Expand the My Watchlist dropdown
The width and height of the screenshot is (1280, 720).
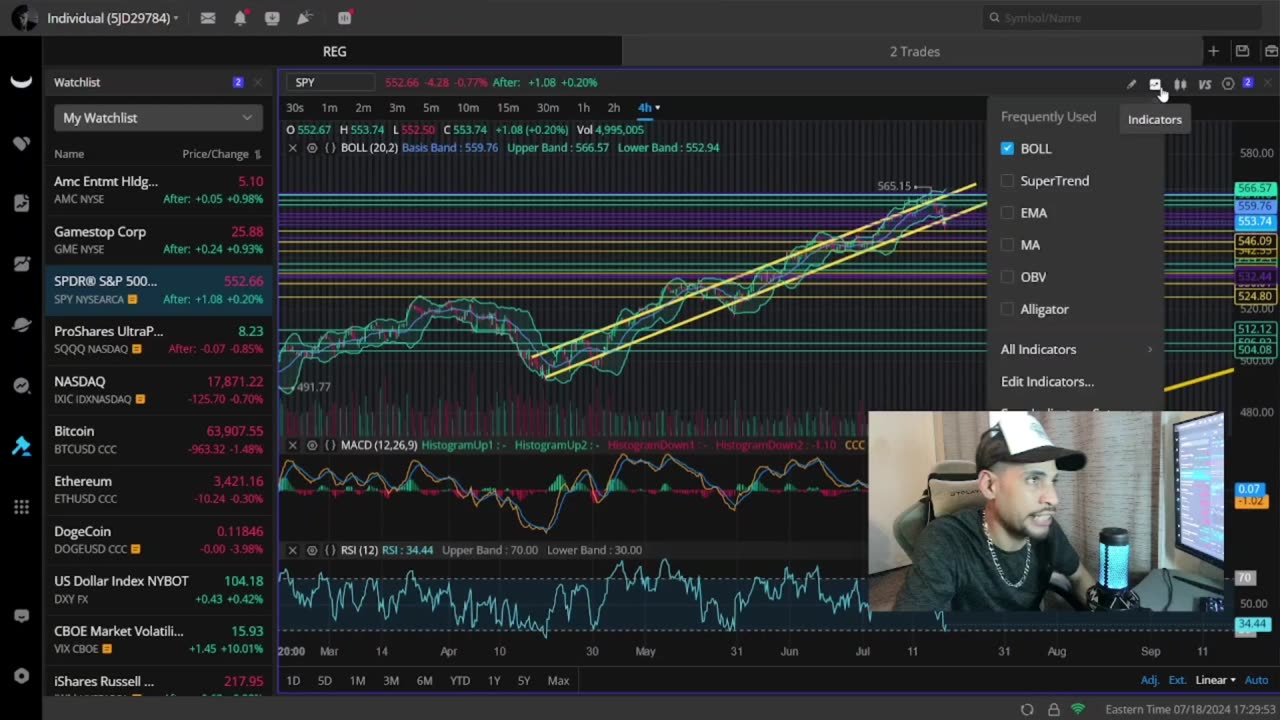[158, 118]
